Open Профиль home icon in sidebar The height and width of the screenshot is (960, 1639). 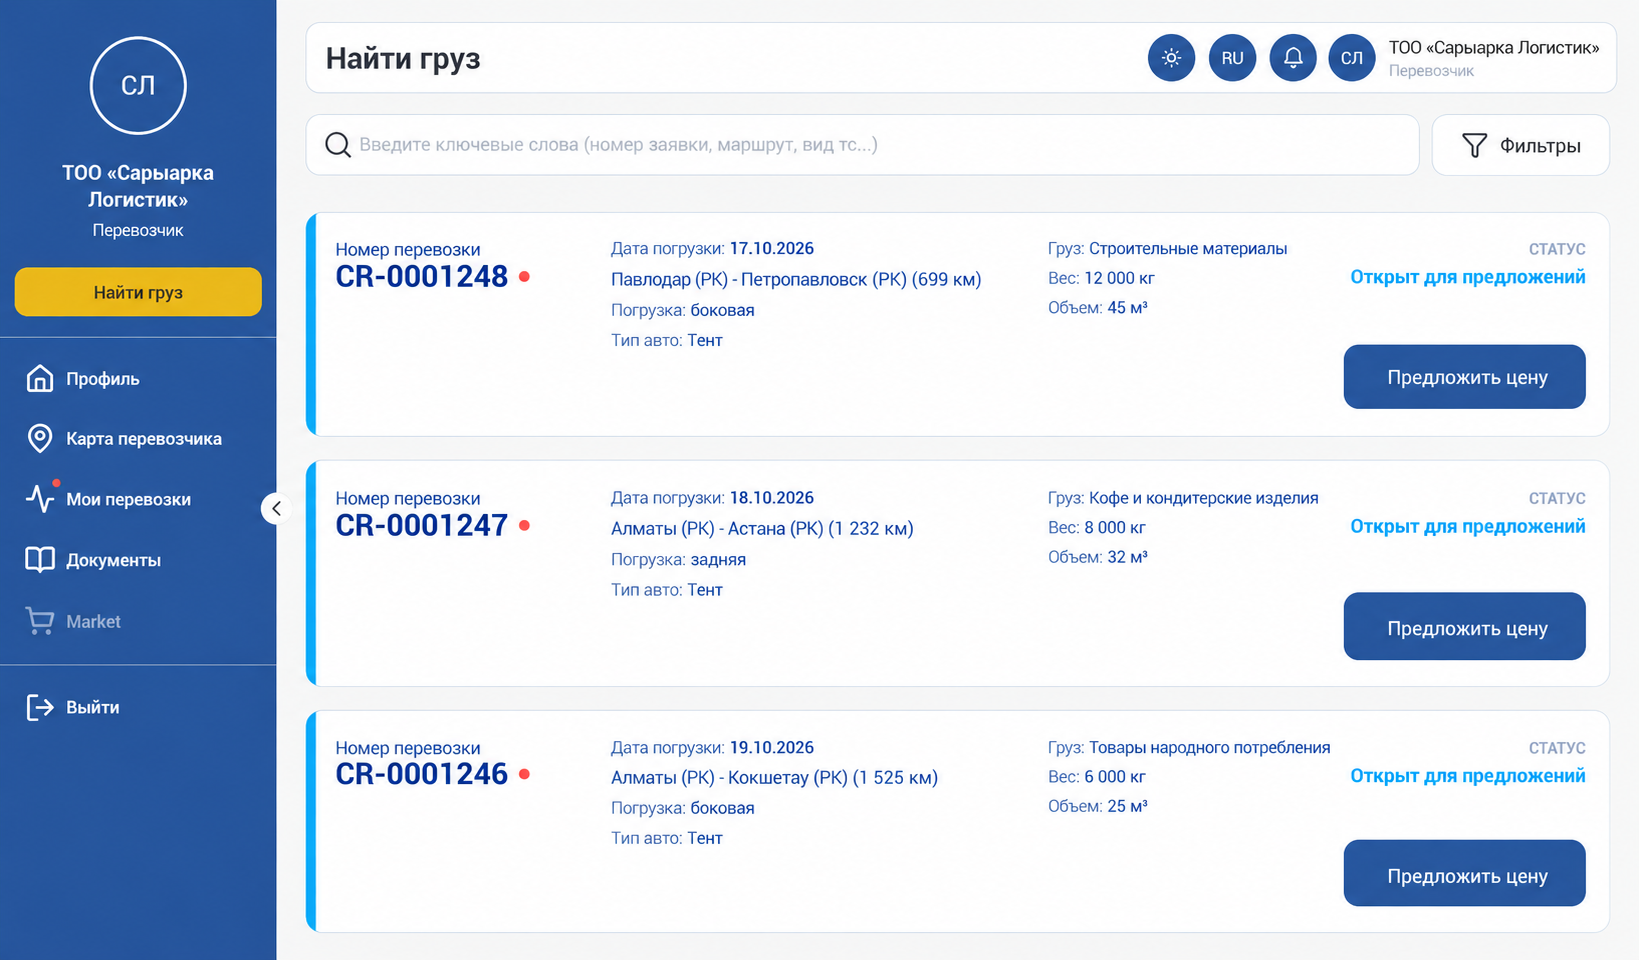click(x=40, y=379)
